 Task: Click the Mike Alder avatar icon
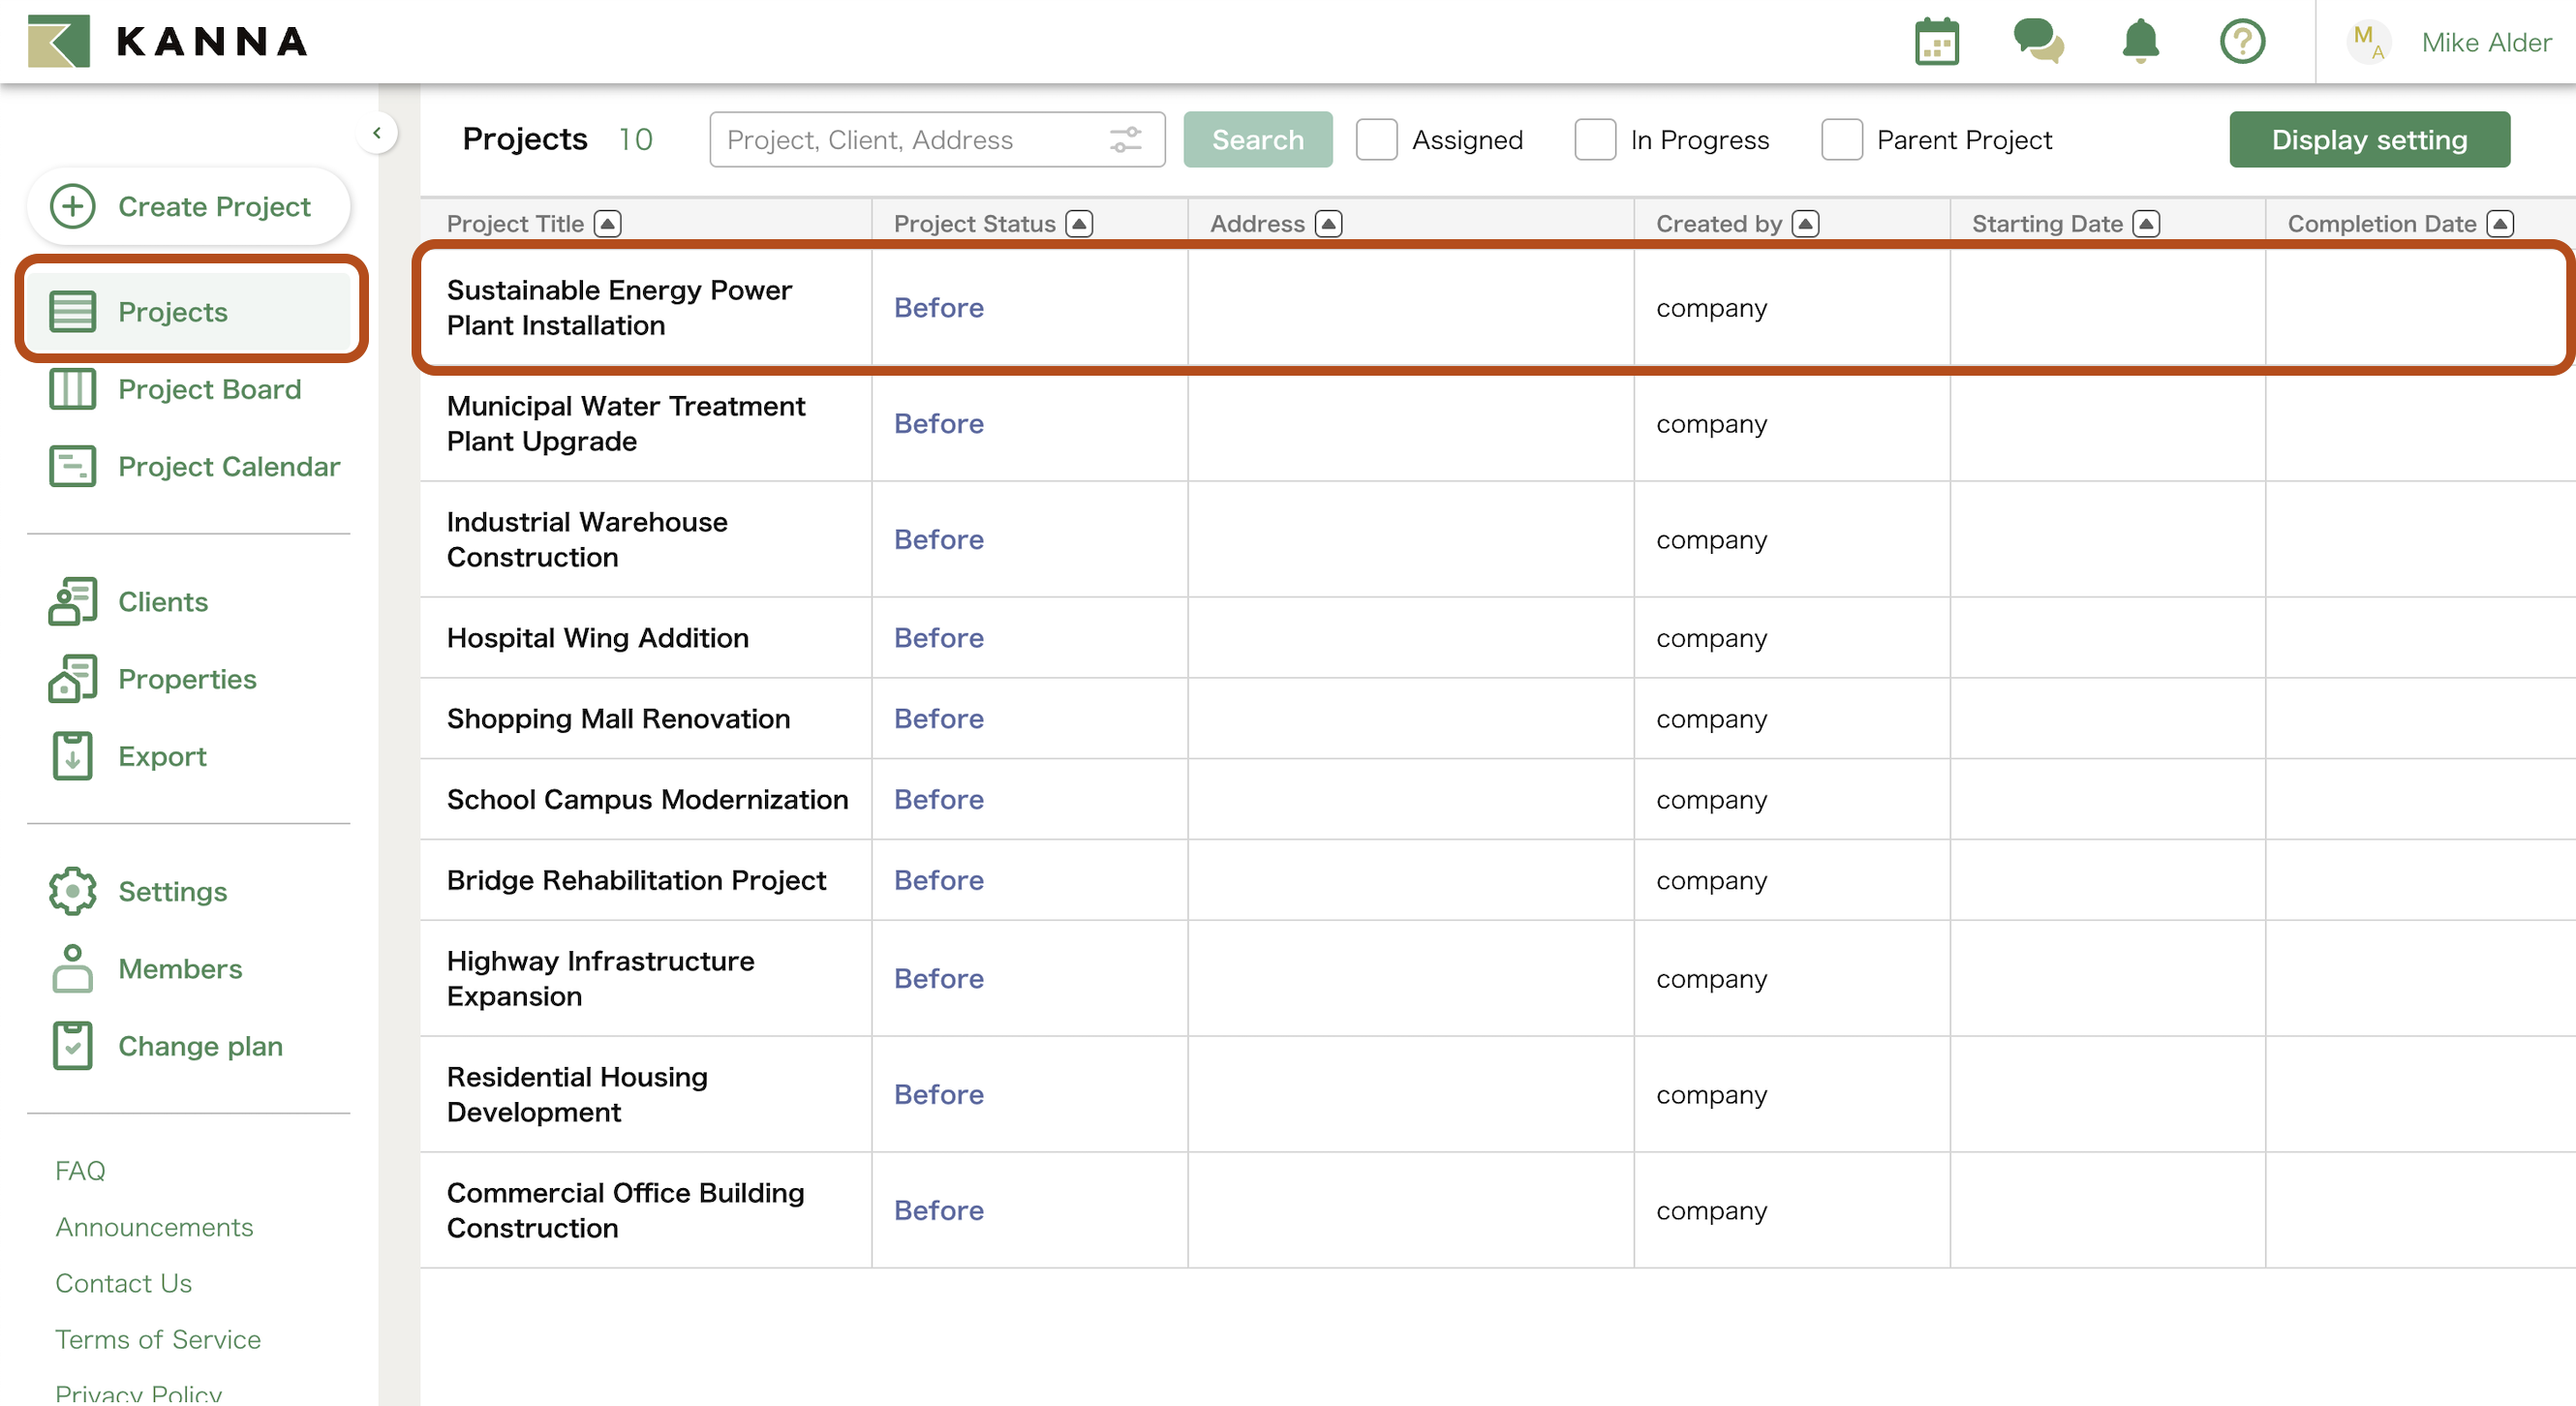(x=2368, y=42)
